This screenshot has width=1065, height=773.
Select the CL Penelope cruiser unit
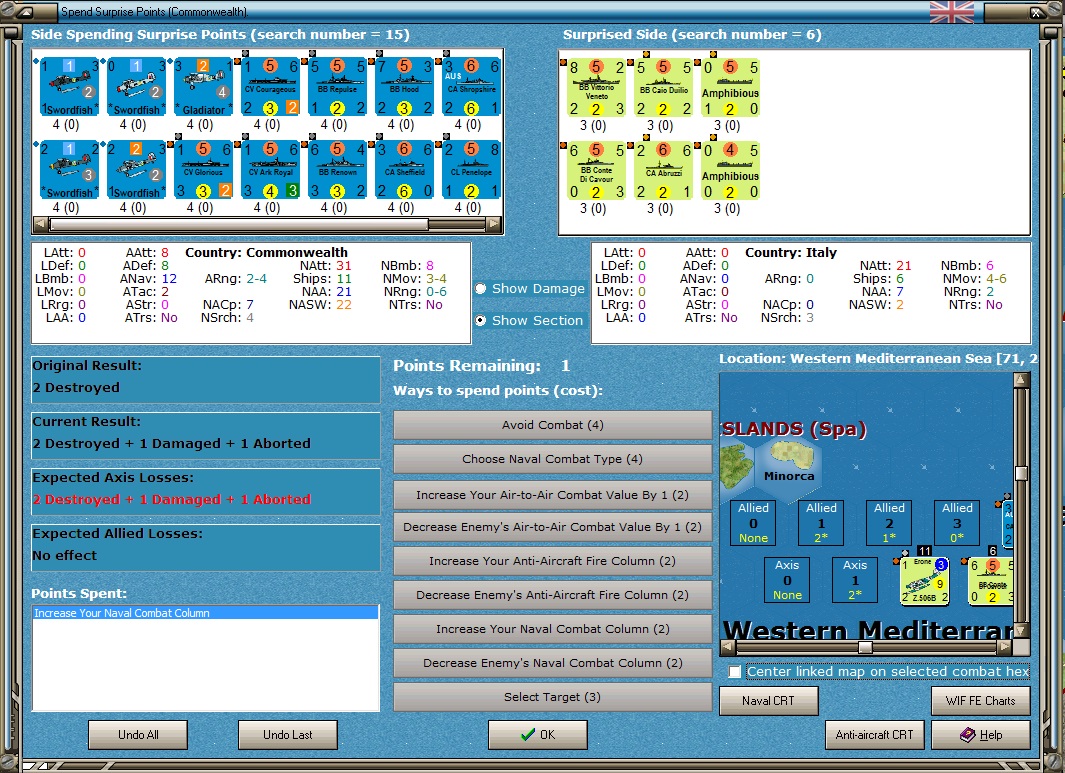[471, 170]
